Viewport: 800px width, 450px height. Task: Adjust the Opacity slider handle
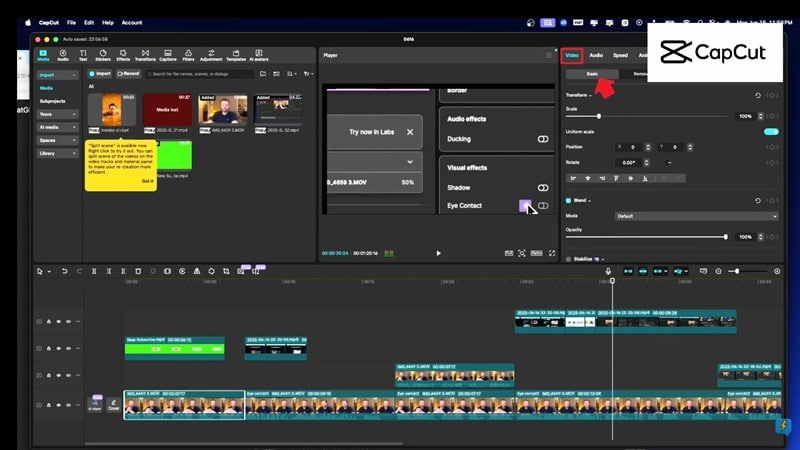point(726,237)
